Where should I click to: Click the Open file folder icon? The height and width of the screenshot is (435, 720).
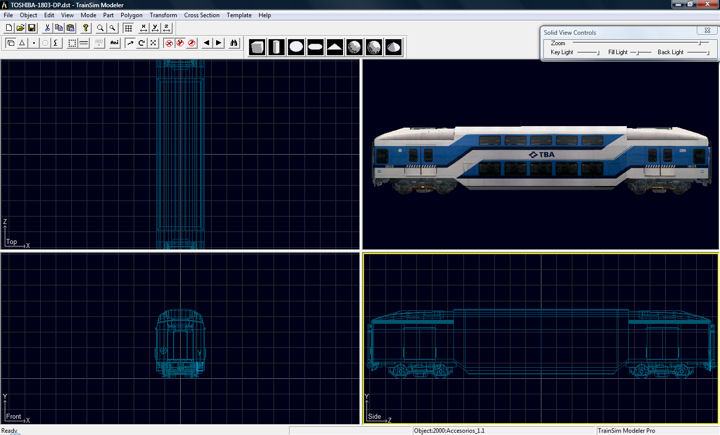20,28
